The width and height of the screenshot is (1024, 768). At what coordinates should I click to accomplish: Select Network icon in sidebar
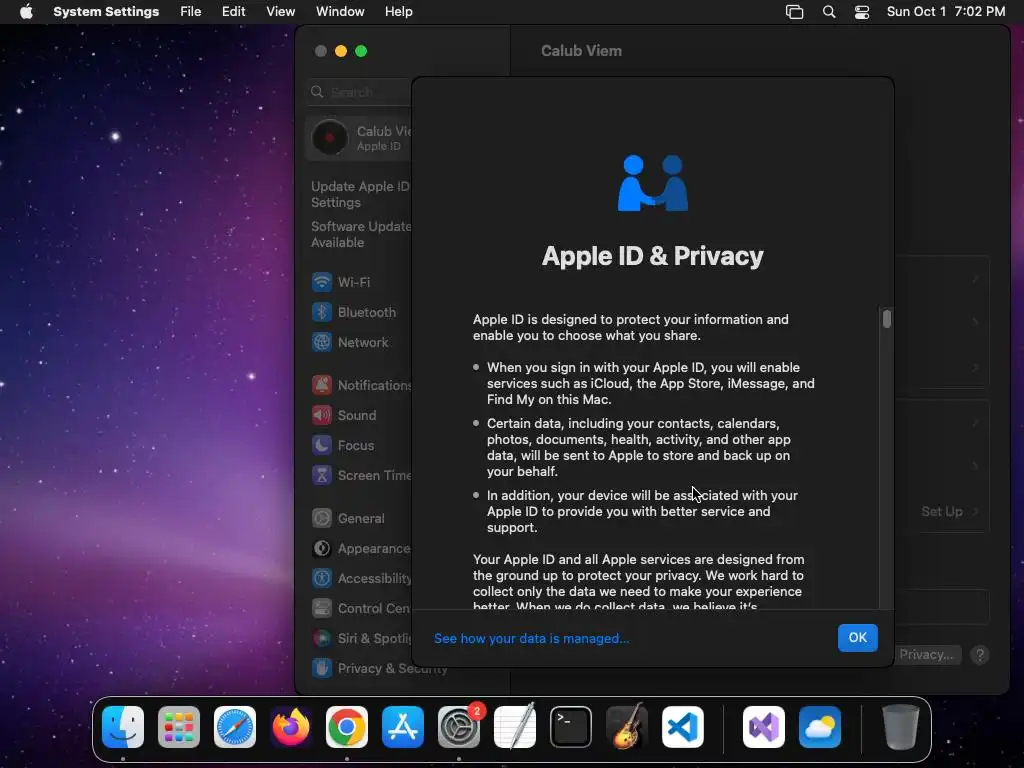[x=321, y=342]
